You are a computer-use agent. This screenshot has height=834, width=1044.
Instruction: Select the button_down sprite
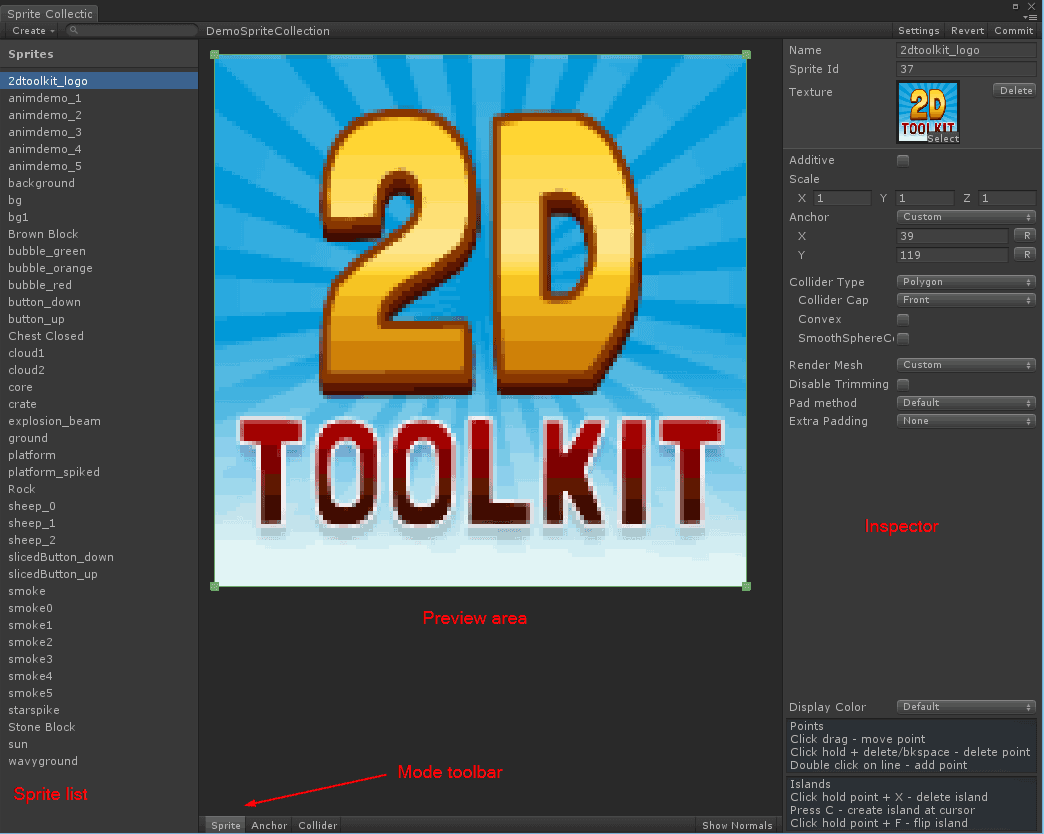[x=99, y=302]
